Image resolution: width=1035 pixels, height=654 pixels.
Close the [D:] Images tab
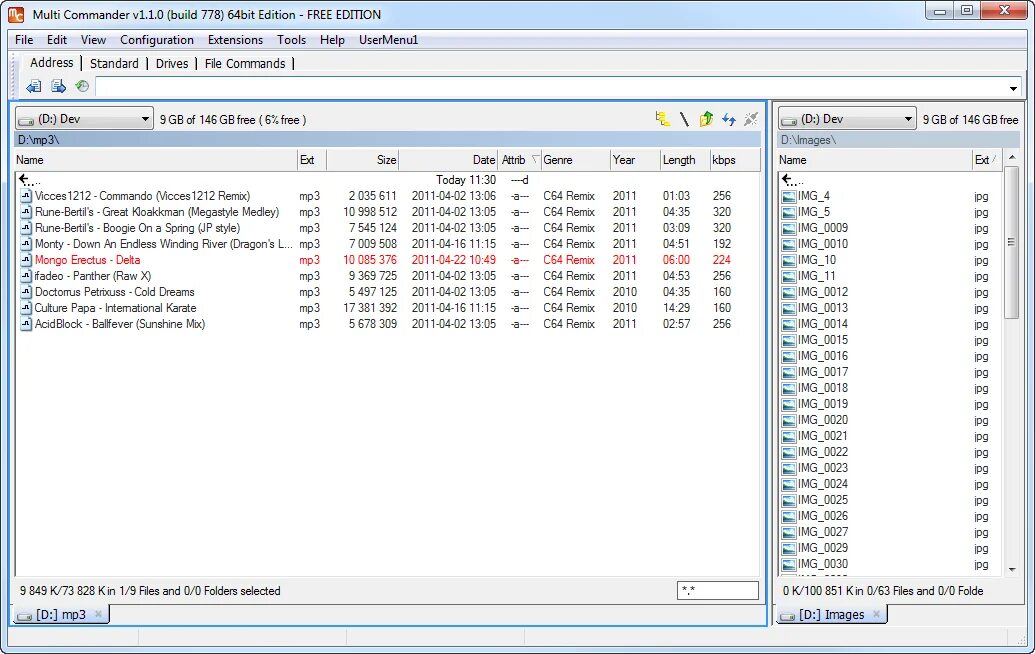876,614
